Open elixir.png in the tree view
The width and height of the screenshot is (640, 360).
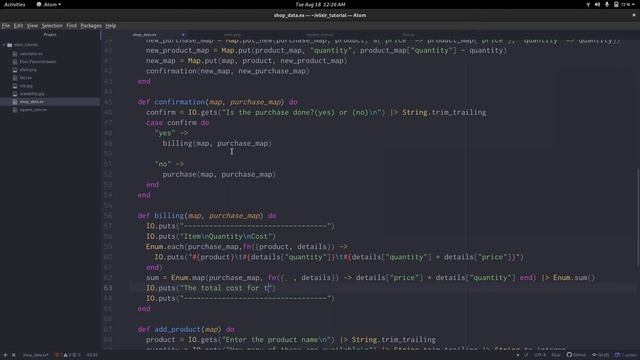[x=28, y=70]
